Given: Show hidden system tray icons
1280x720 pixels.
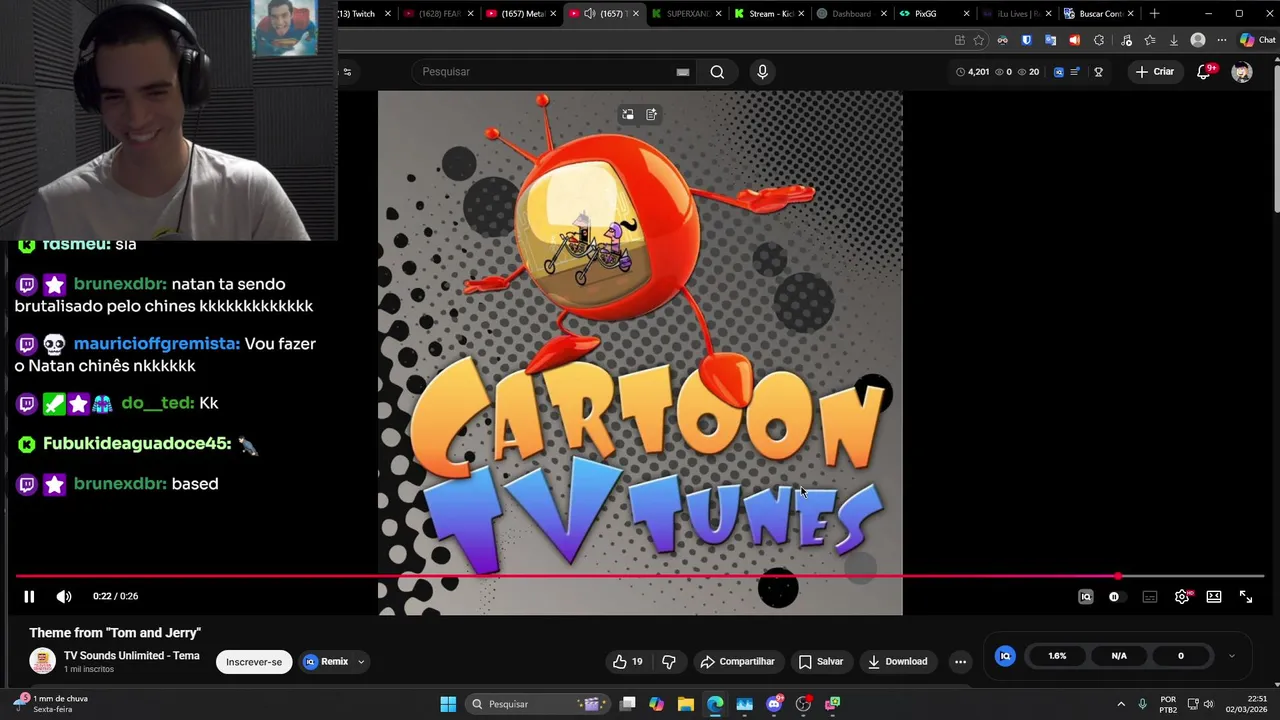Looking at the screenshot, I should pyautogui.click(x=1121, y=704).
